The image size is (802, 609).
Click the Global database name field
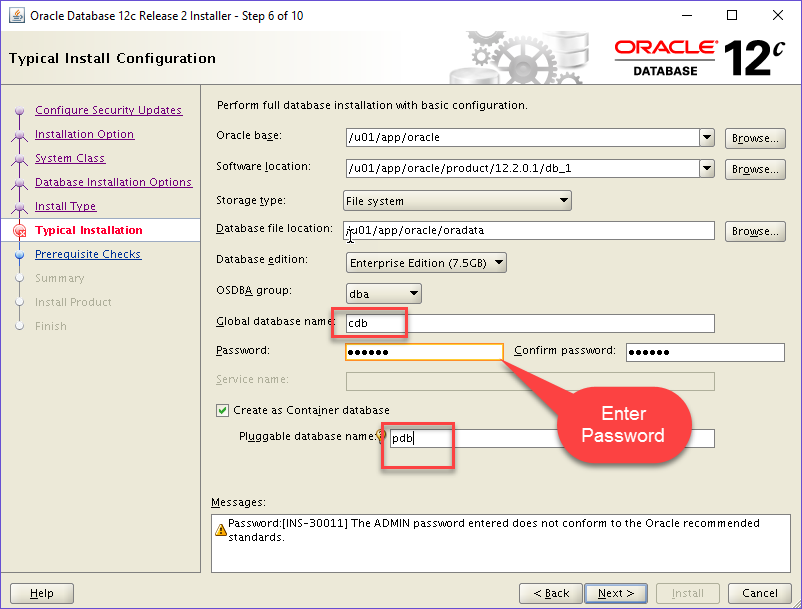tap(530, 323)
